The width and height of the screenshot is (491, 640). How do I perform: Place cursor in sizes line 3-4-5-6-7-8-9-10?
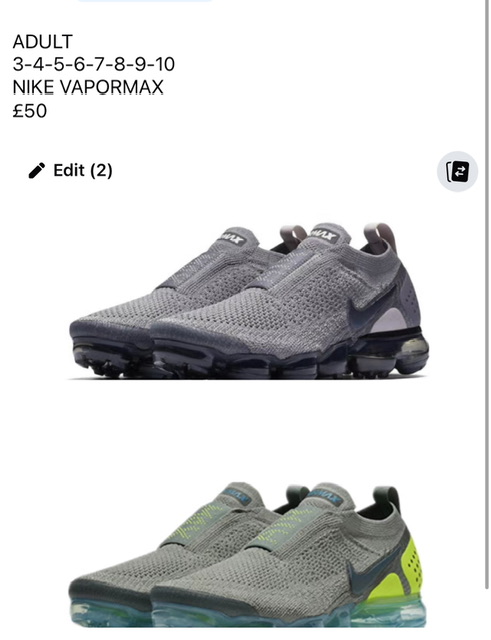pos(94,64)
